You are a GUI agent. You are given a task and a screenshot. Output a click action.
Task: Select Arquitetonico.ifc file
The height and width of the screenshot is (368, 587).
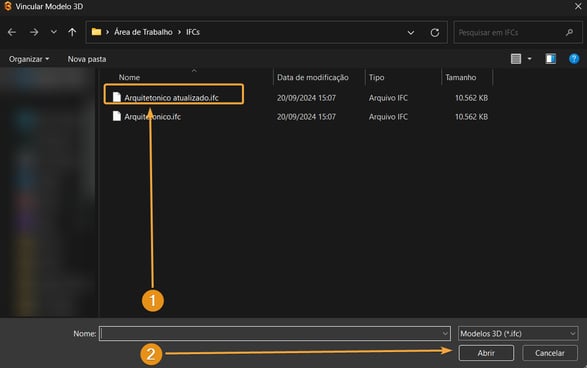tap(152, 117)
